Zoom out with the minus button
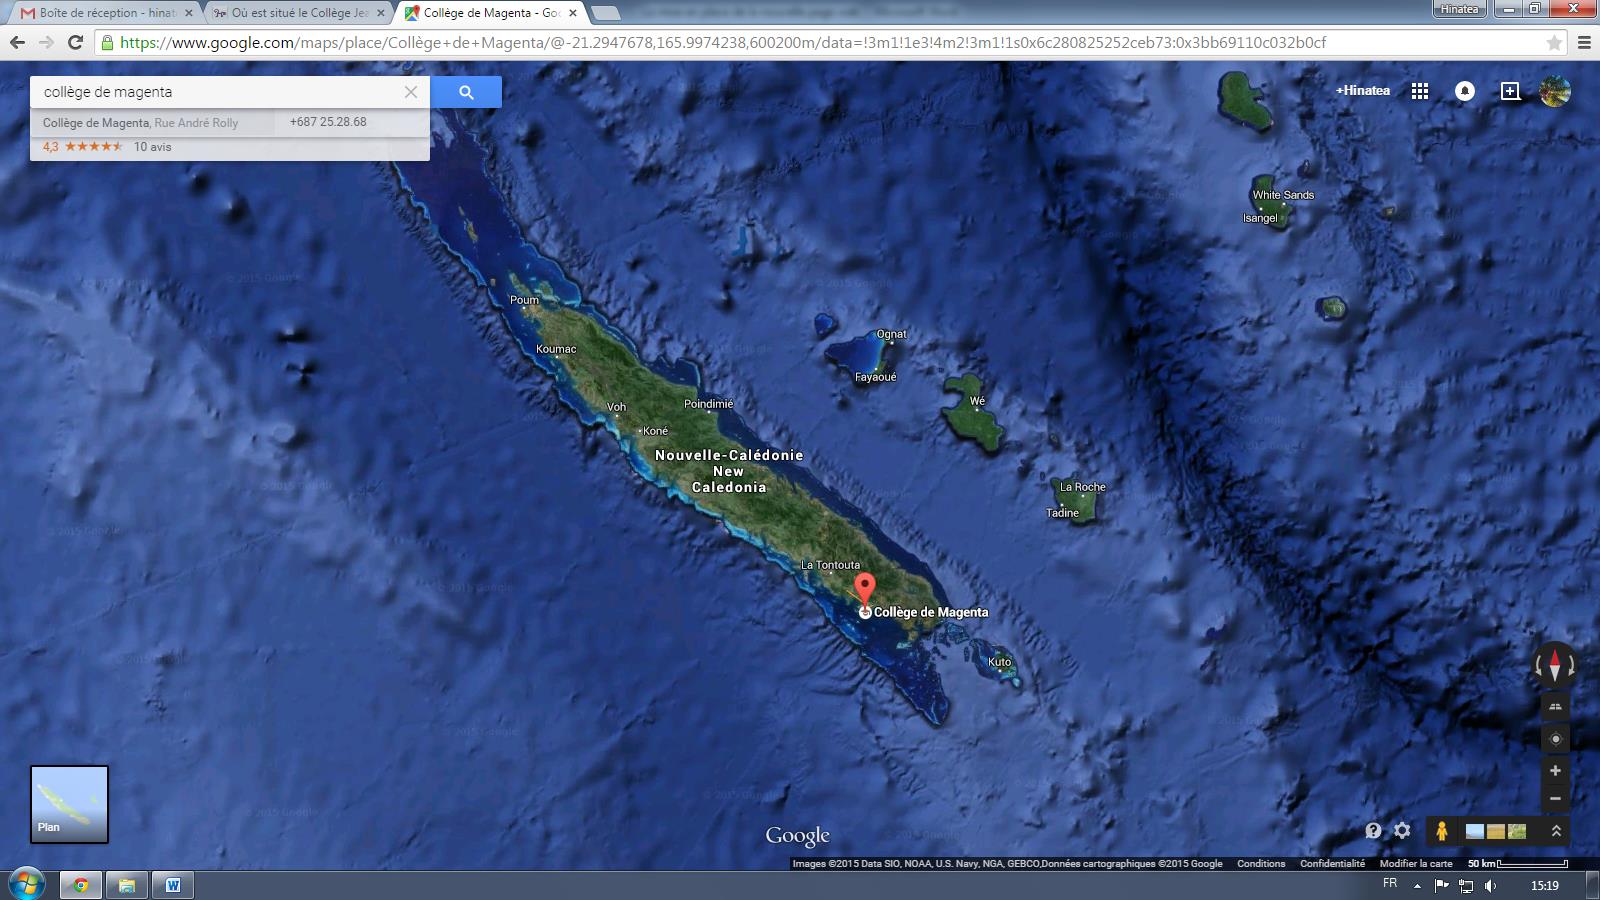The width and height of the screenshot is (1600, 900). tap(1555, 798)
